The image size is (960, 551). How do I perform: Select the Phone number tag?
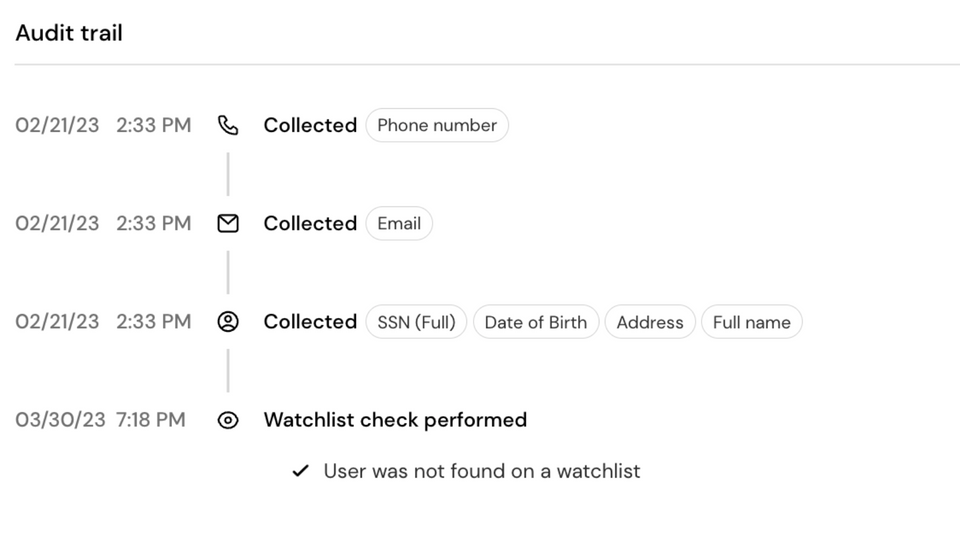[437, 125]
